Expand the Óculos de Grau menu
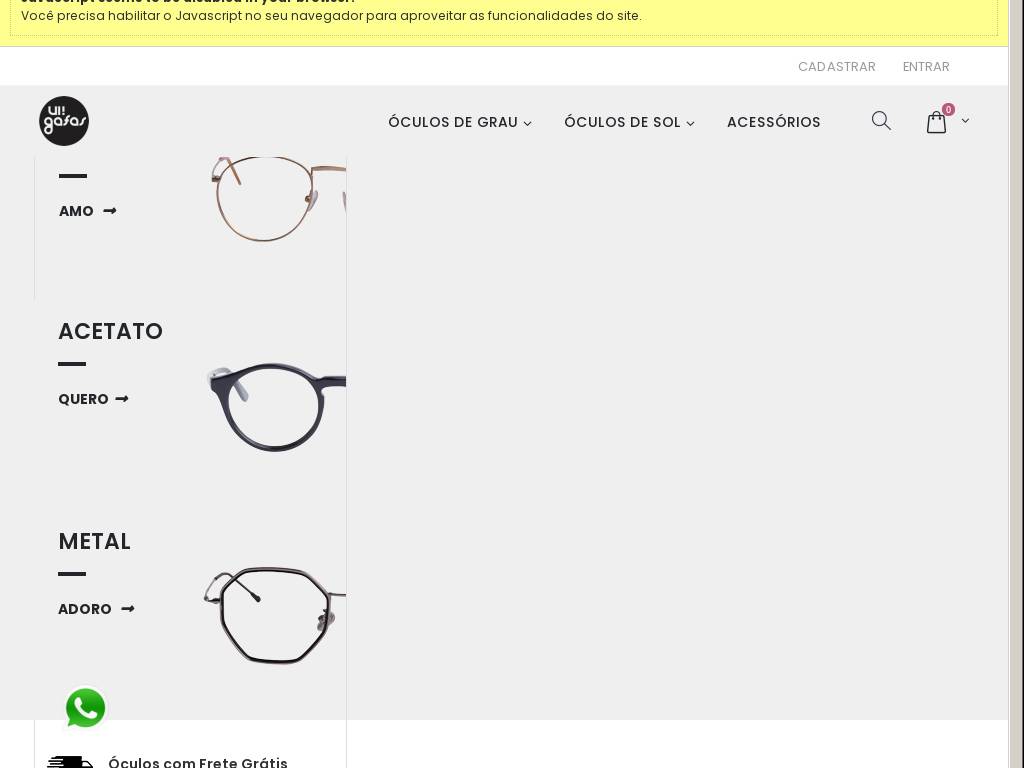 coord(460,122)
